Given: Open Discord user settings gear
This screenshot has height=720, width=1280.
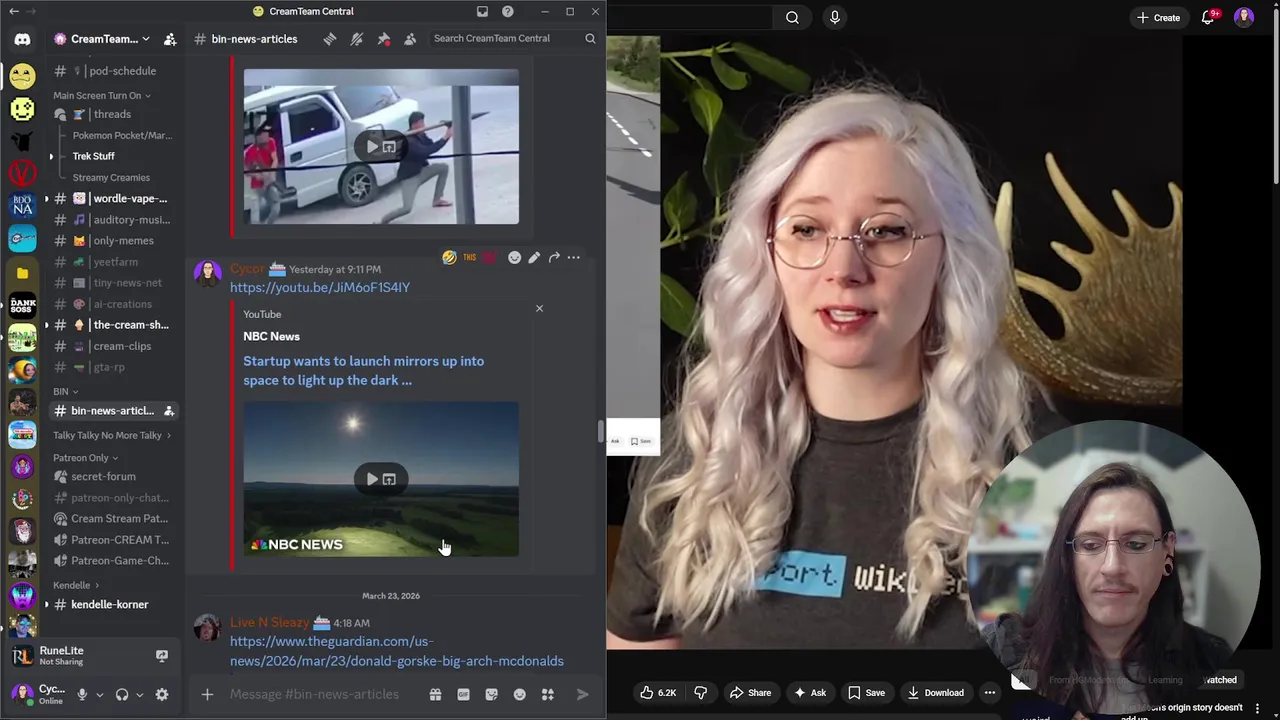Looking at the screenshot, I should point(162,695).
